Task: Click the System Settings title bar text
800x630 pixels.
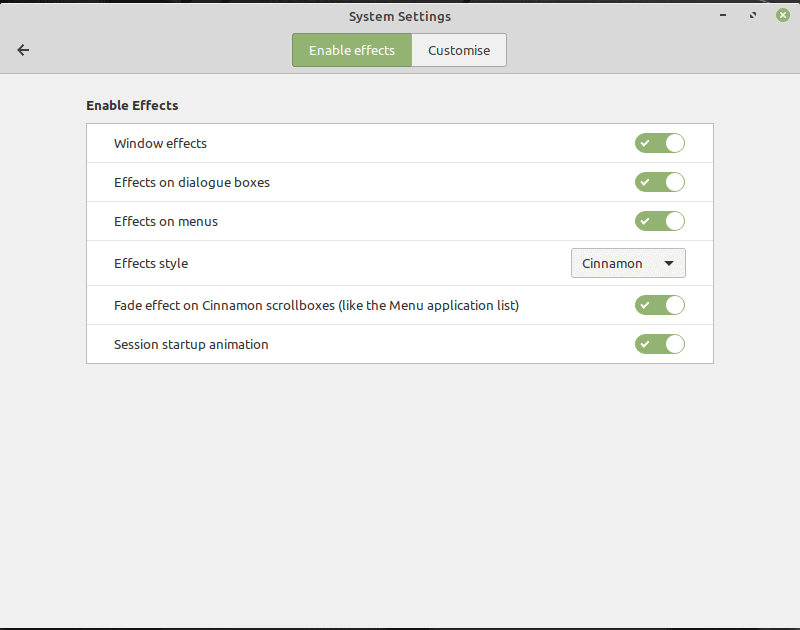Action: point(400,16)
